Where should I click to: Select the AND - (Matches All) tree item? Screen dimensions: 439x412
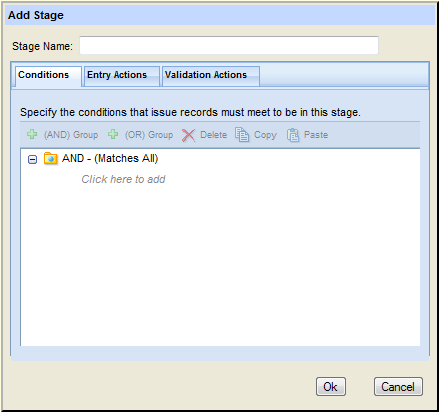click(x=110, y=158)
